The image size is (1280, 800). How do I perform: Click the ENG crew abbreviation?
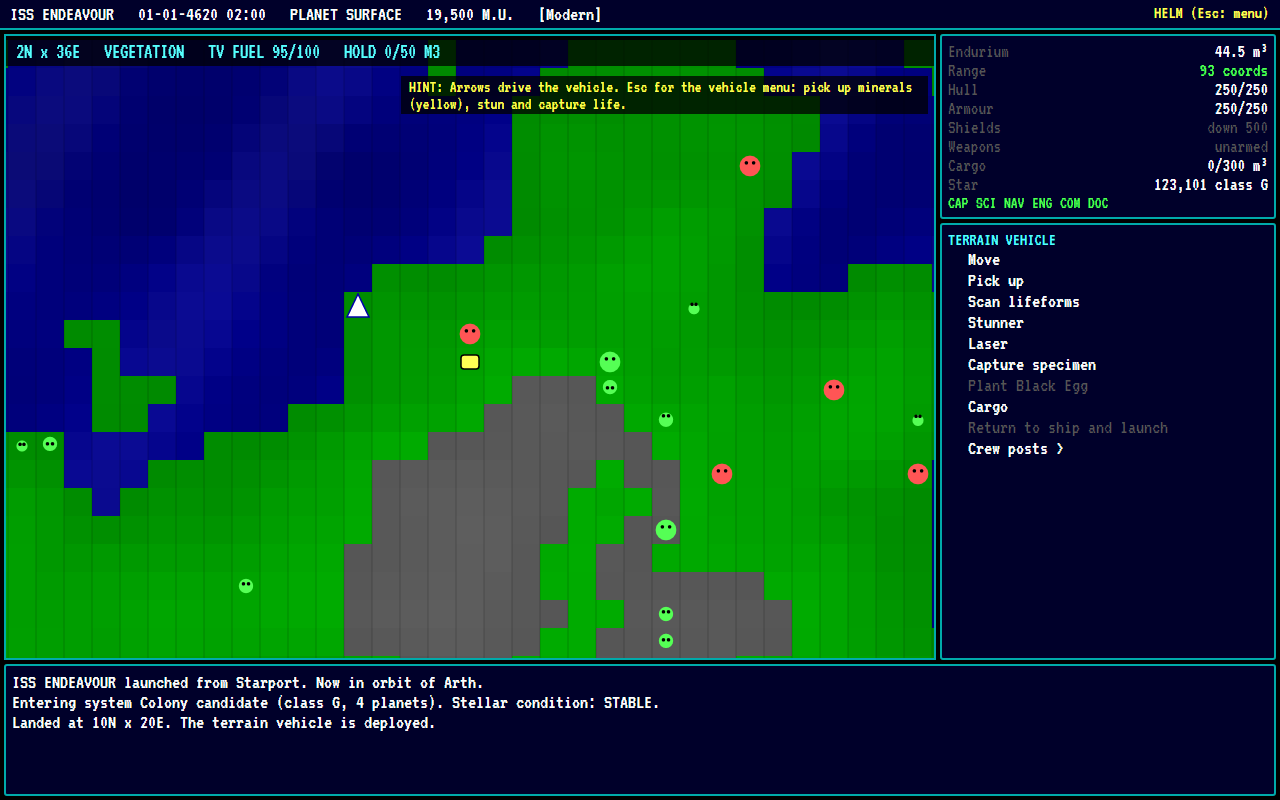point(1042,204)
